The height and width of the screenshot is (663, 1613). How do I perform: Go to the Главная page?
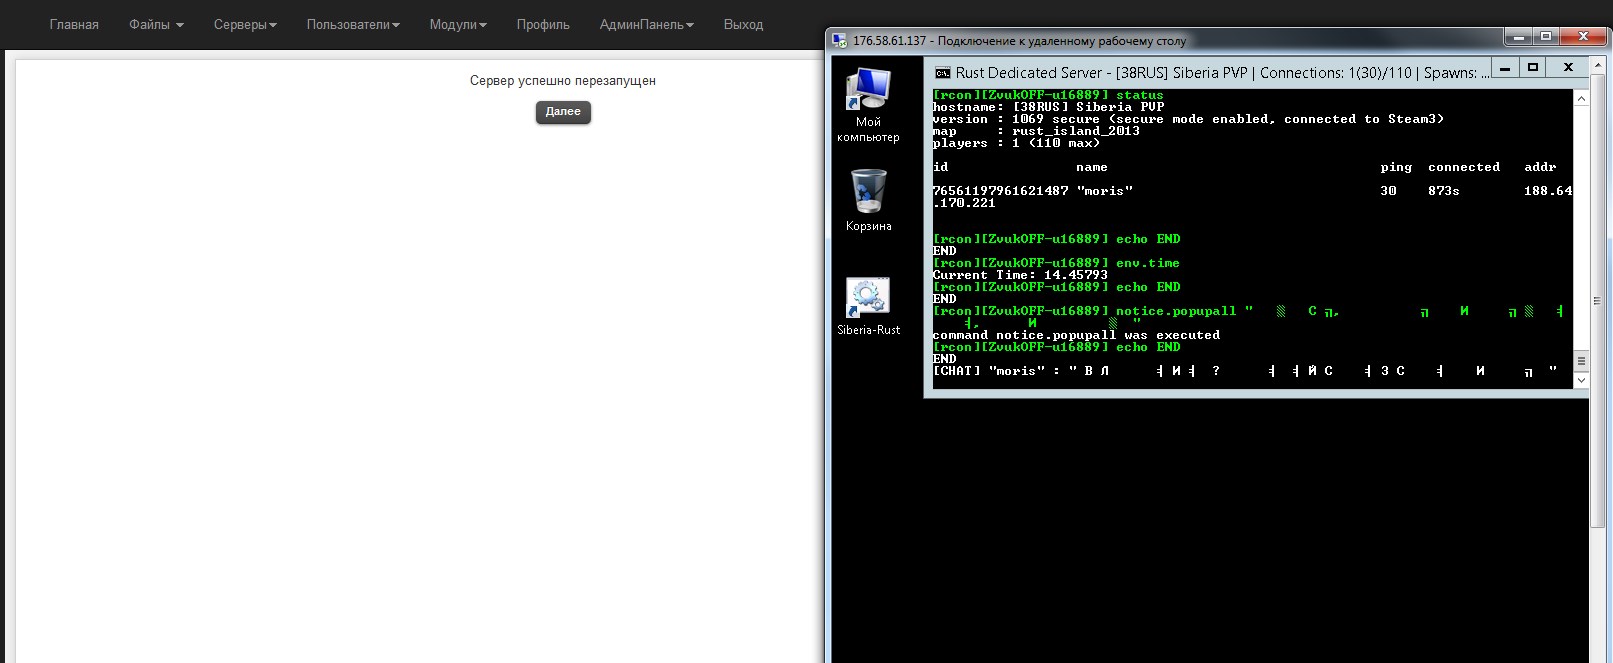[x=74, y=25]
